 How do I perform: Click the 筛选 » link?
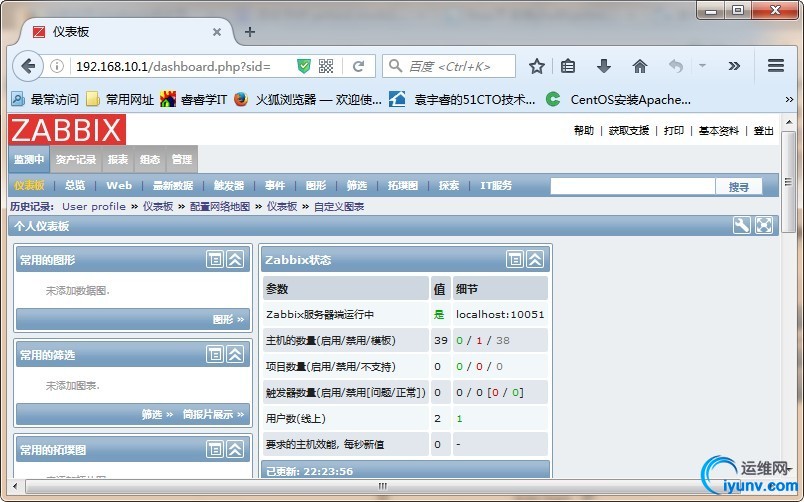(157, 414)
